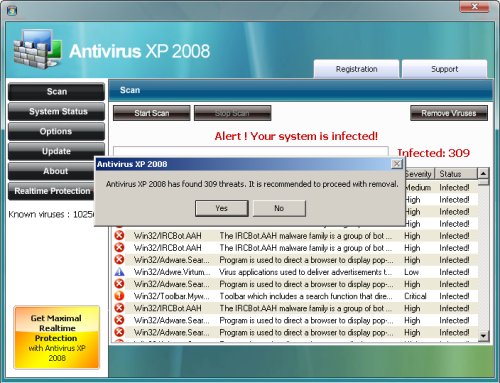Screen dimensions: 500x383
Task: Click the red X icon on last Win32/Adware.Sear row
Action: [x=119, y=332]
